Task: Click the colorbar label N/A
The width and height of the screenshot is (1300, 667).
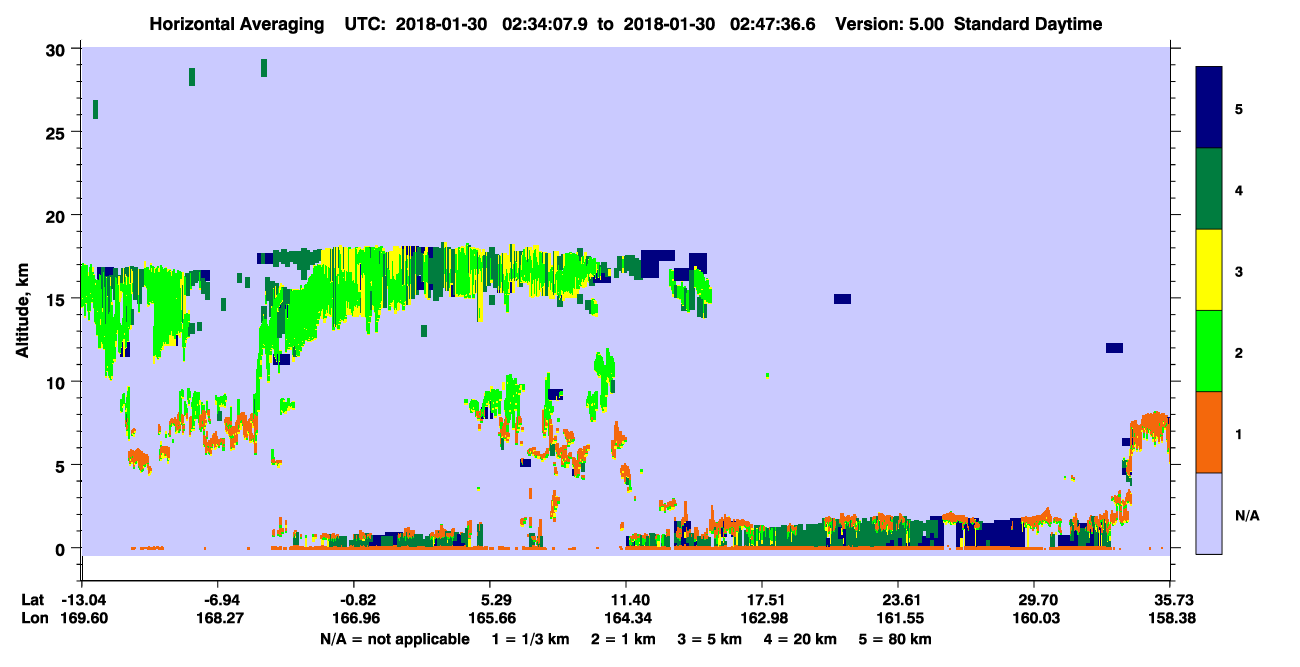Action: pyautogui.click(x=1246, y=515)
